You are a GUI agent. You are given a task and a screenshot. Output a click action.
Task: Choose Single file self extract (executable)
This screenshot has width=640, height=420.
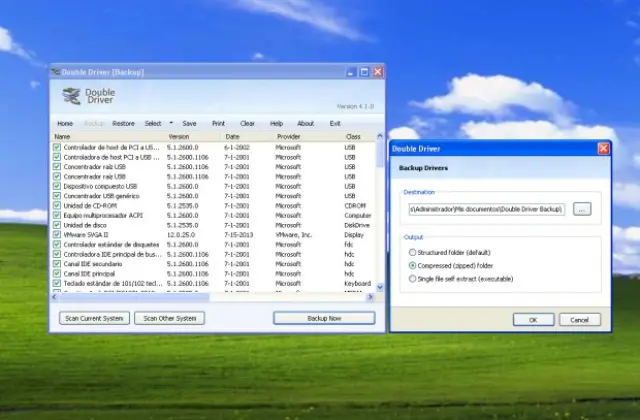(414, 279)
